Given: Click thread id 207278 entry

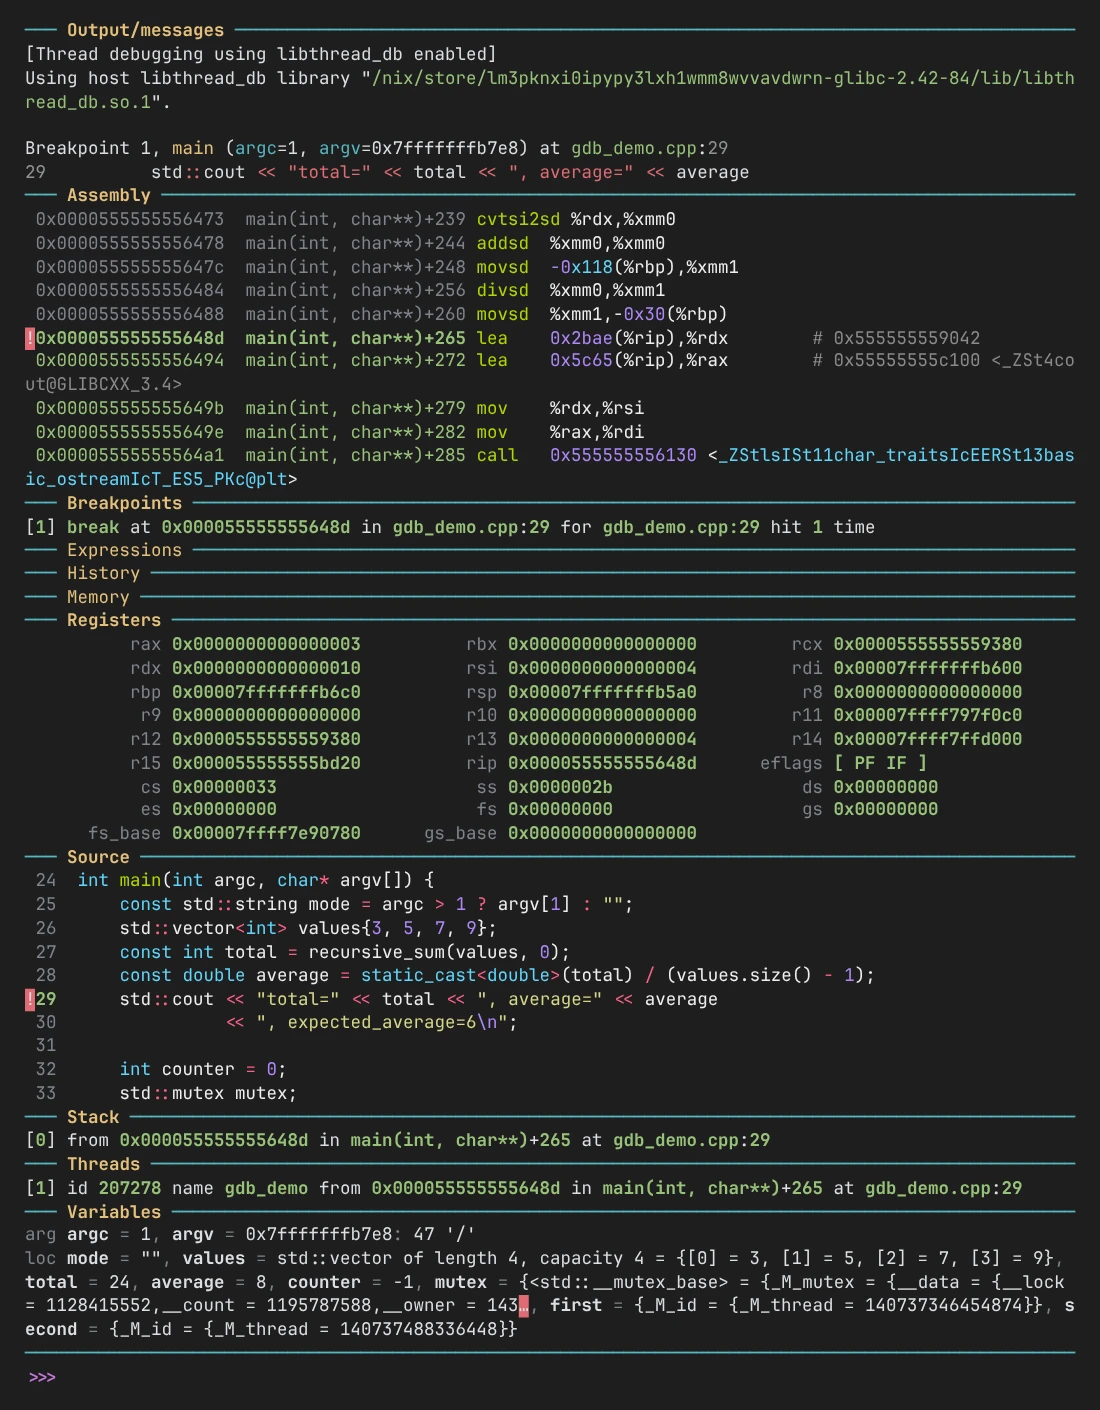Looking at the screenshot, I should 524,1188.
